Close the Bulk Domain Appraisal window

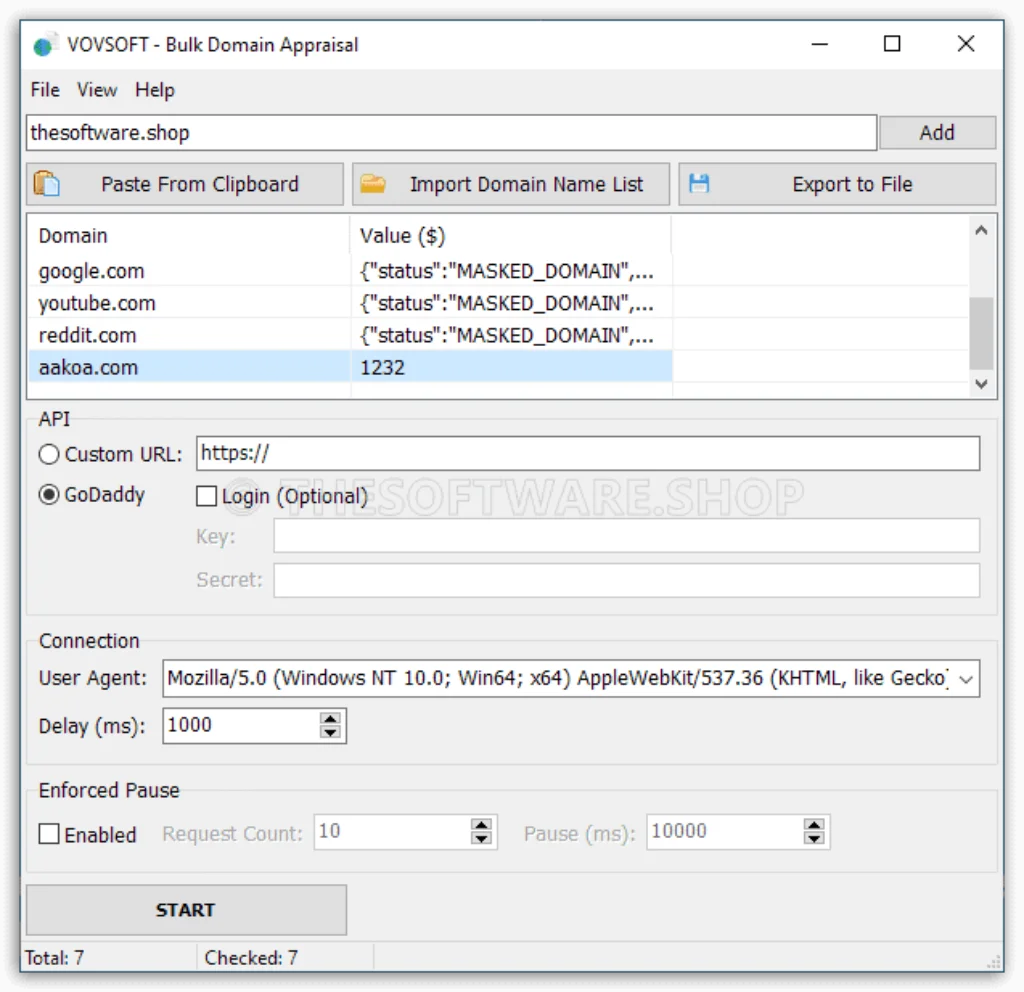[x=966, y=44]
